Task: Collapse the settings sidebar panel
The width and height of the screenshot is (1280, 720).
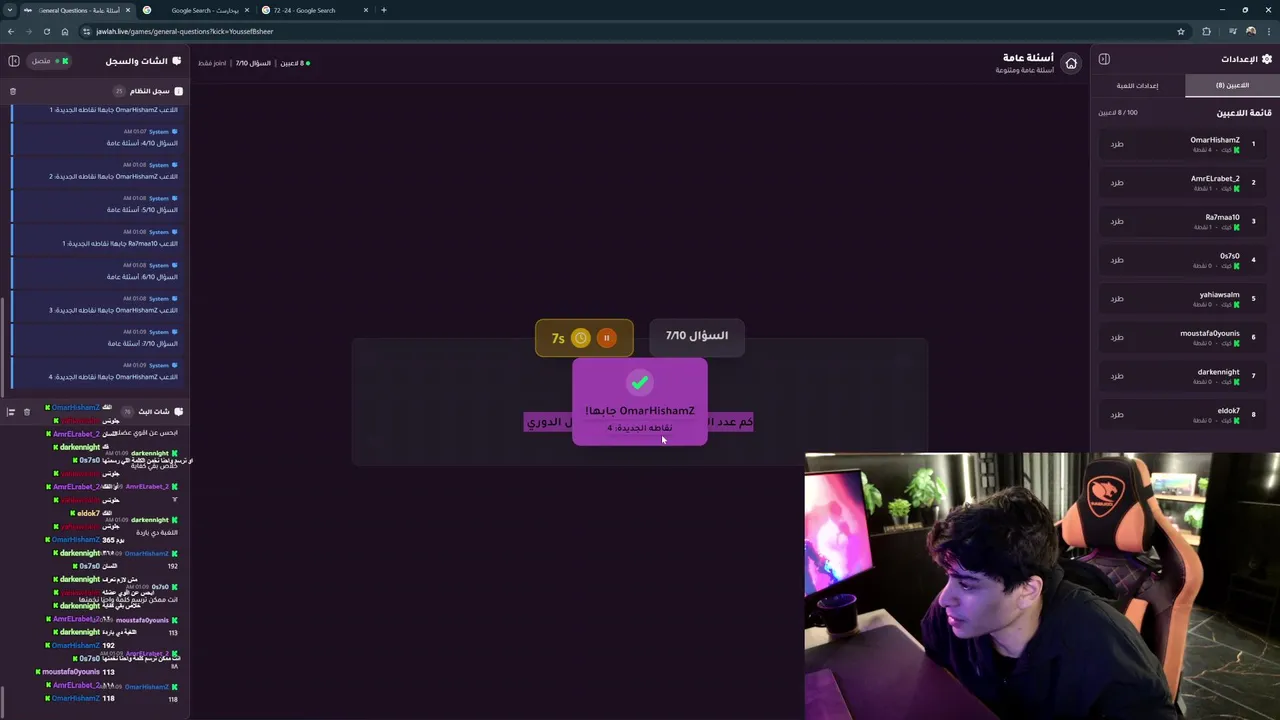Action: (x=1104, y=59)
